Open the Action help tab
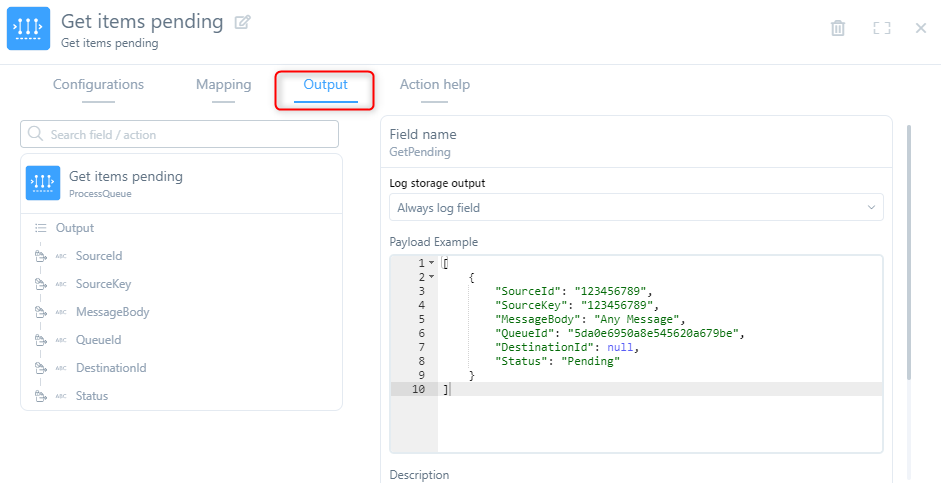 pyautogui.click(x=434, y=85)
